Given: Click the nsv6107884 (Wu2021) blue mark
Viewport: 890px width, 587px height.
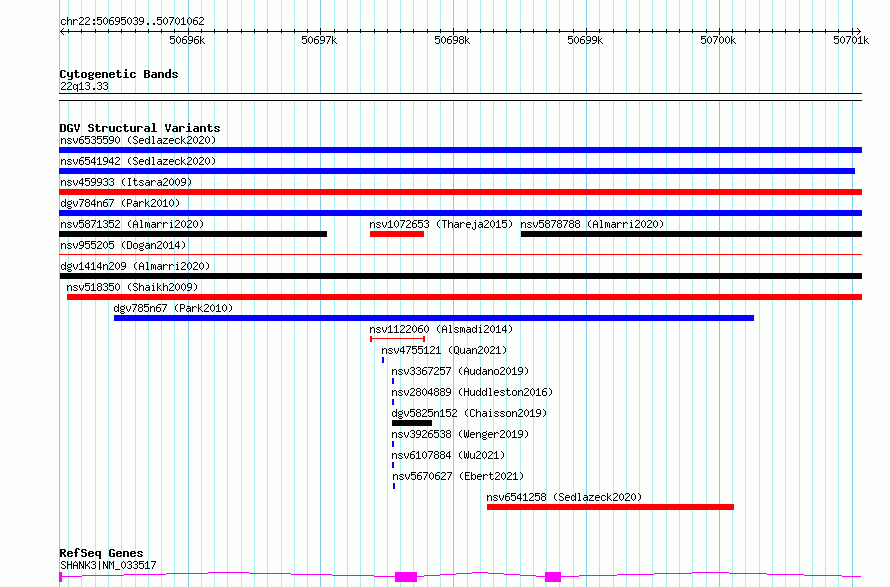Looking at the screenshot, I should 393,465.
